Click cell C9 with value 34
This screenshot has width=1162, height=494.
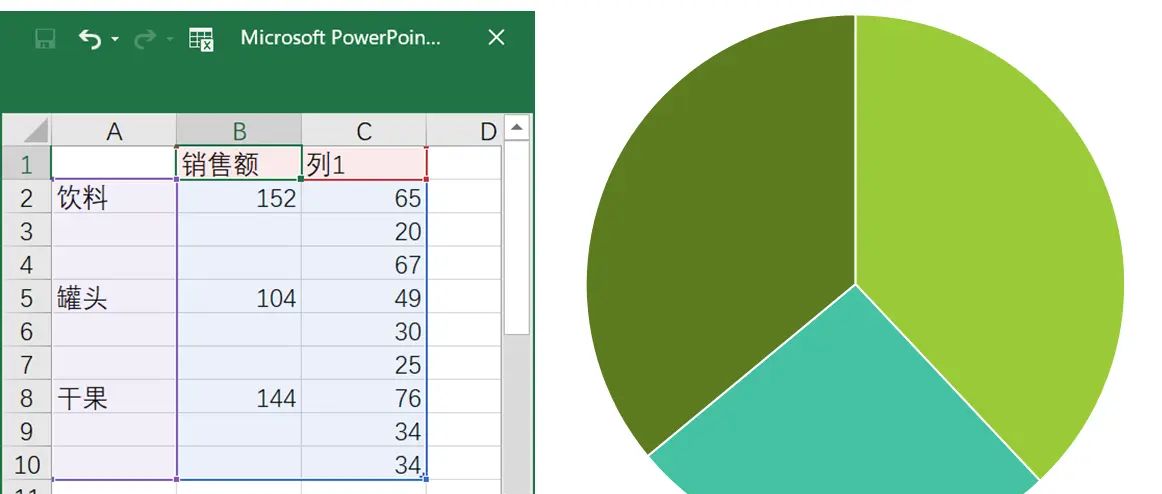coord(364,430)
